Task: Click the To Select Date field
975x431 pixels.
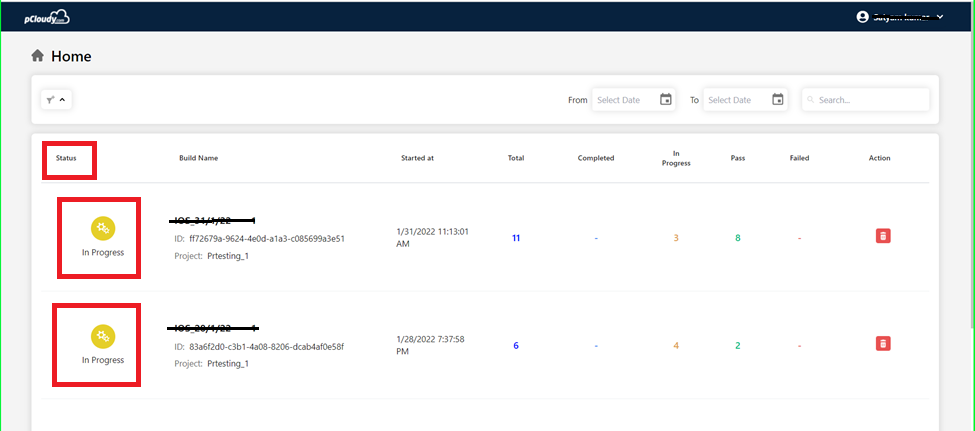Action: click(734, 100)
